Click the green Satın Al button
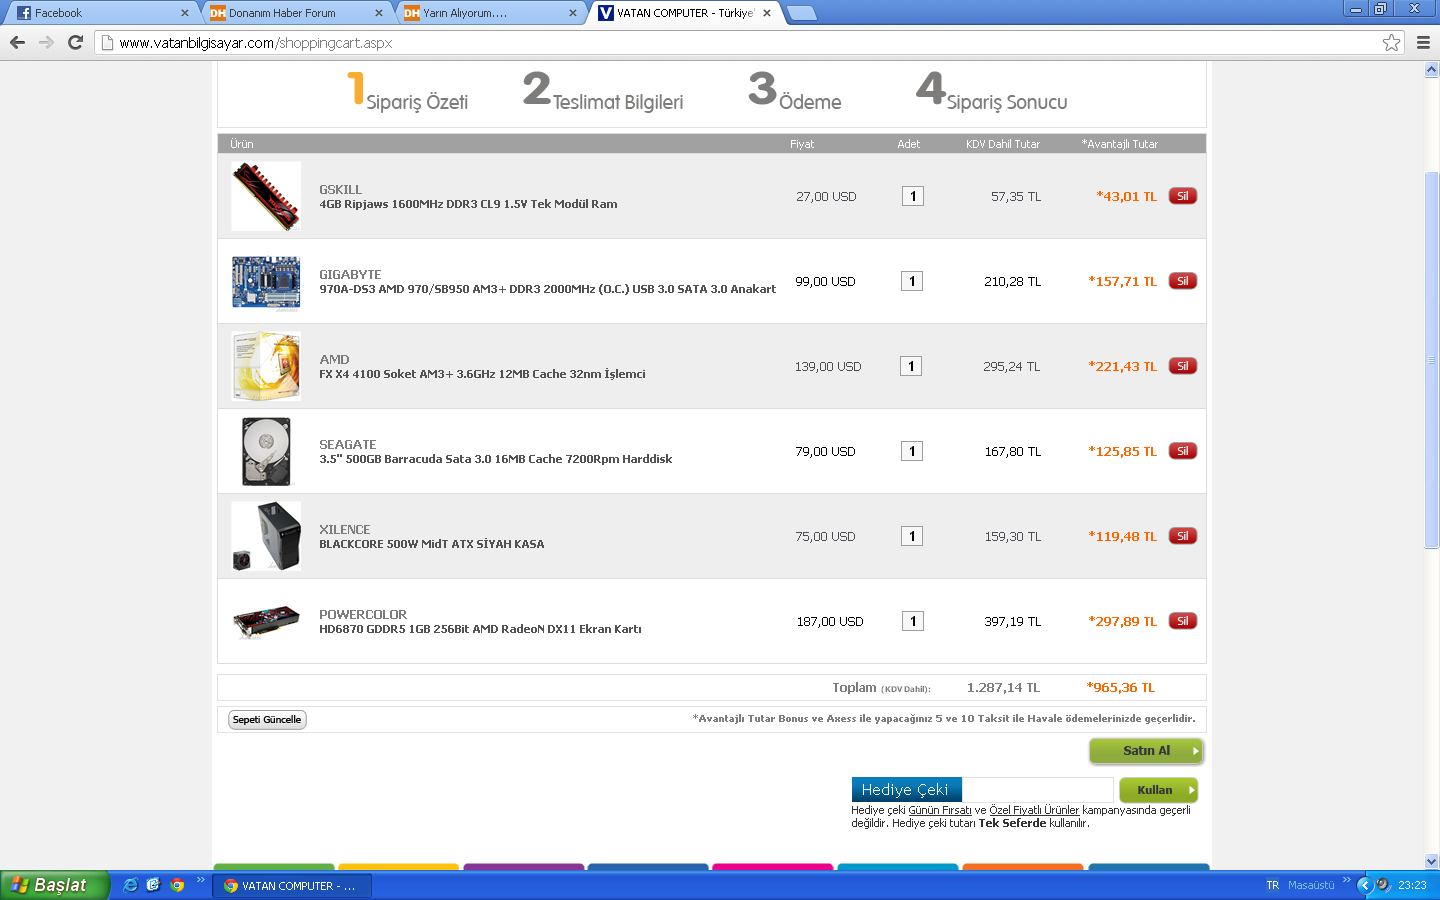This screenshot has height=900, width=1440. coord(1146,751)
